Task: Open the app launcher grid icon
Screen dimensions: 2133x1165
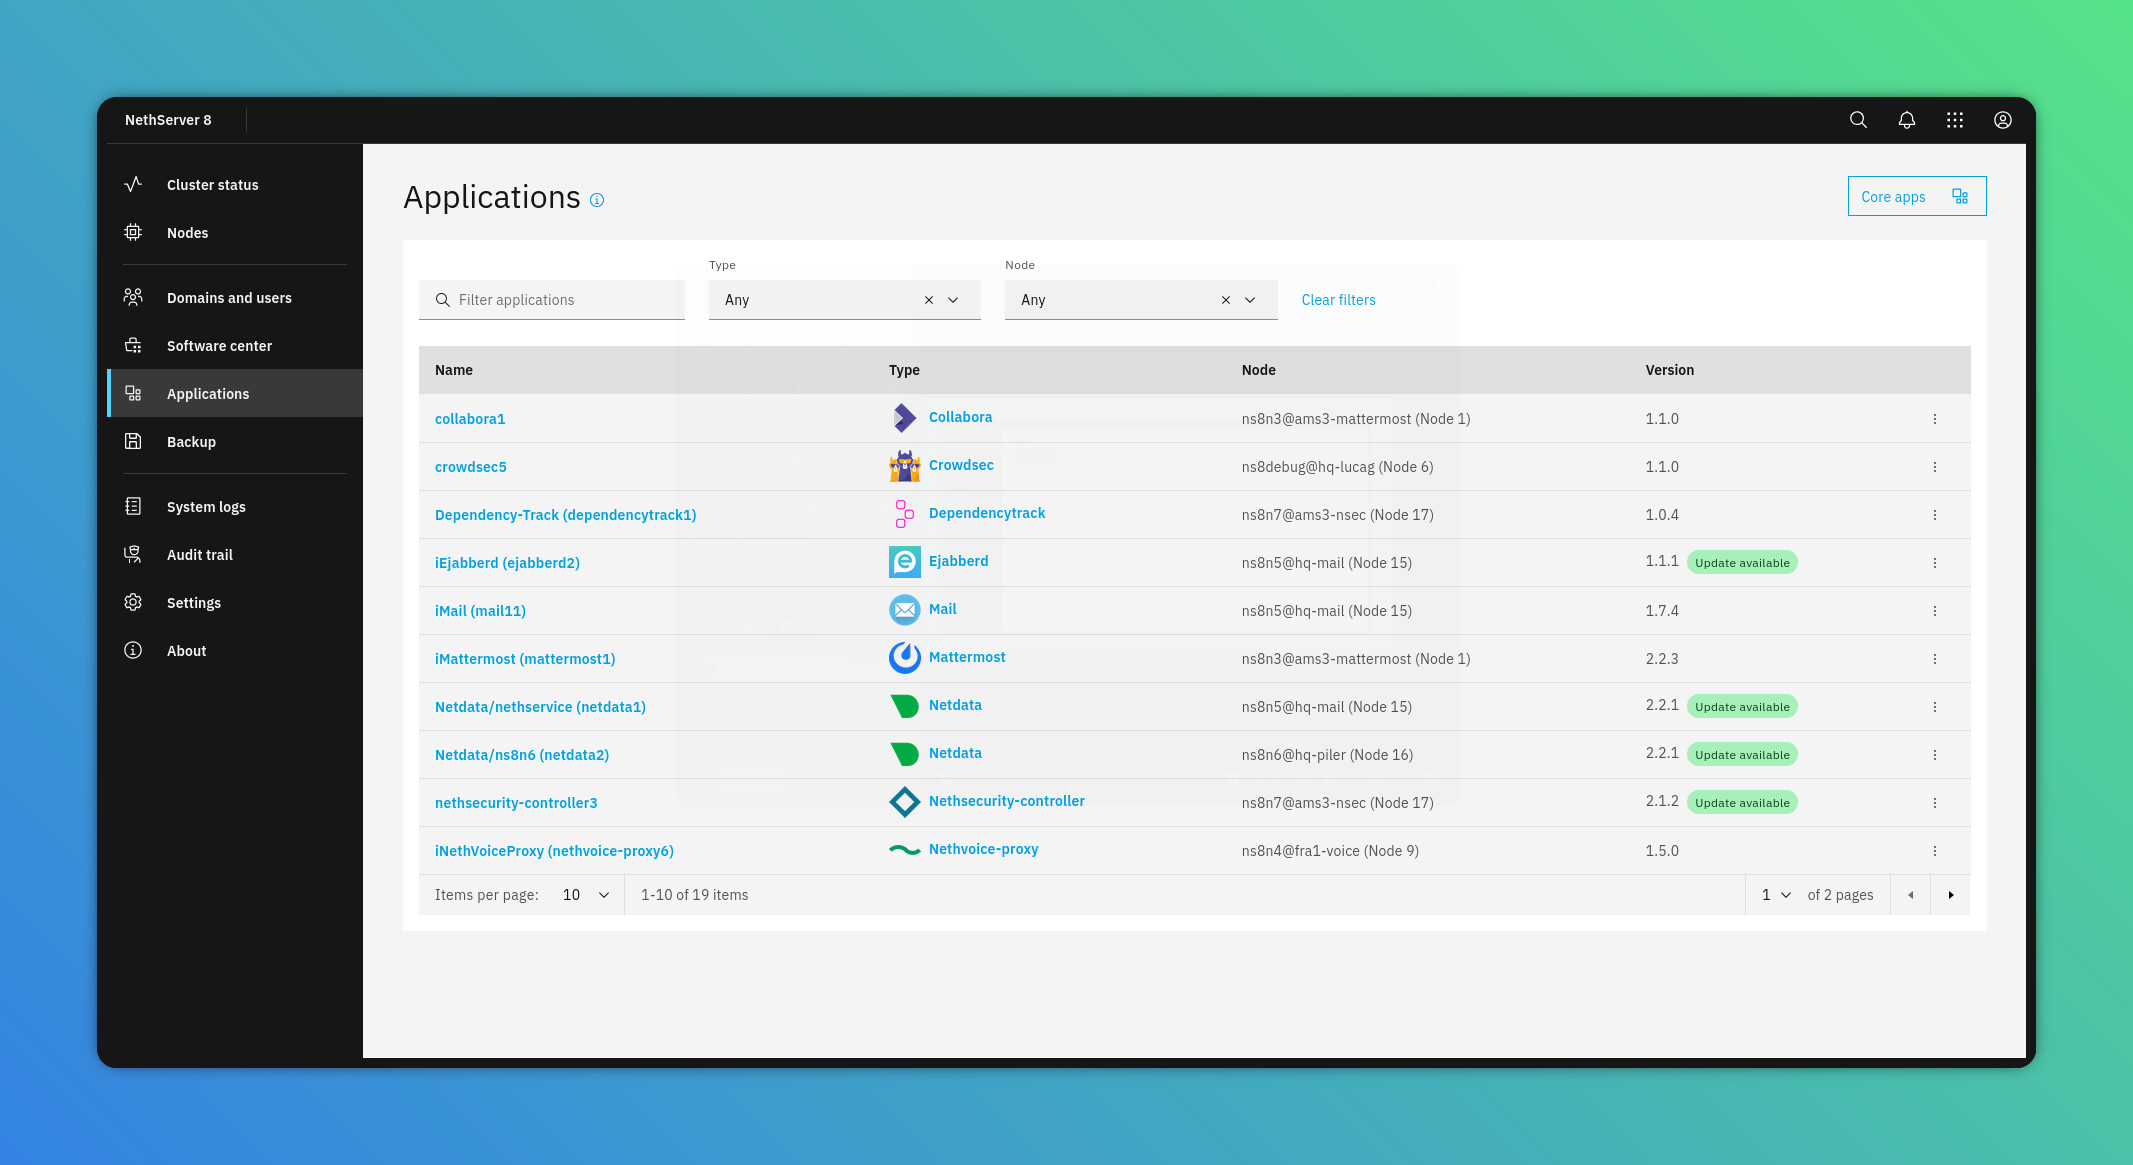Action: pos(1955,120)
